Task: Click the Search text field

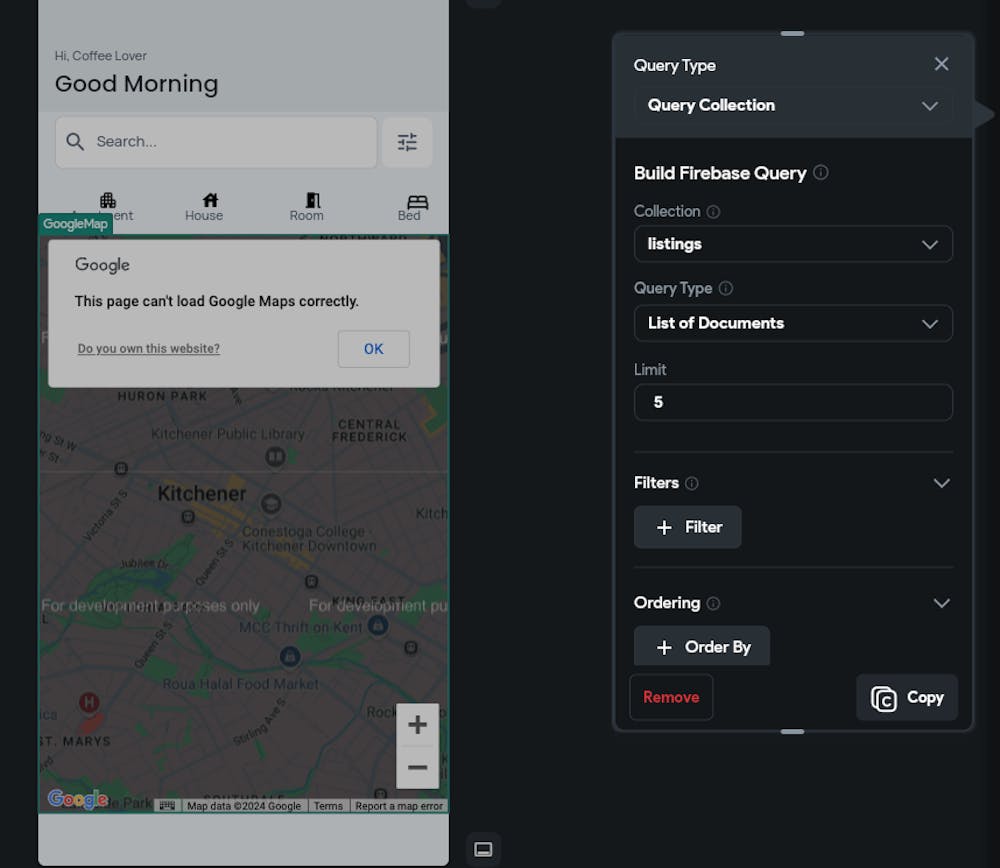Action: pyautogui.click(x=216, y=142)
